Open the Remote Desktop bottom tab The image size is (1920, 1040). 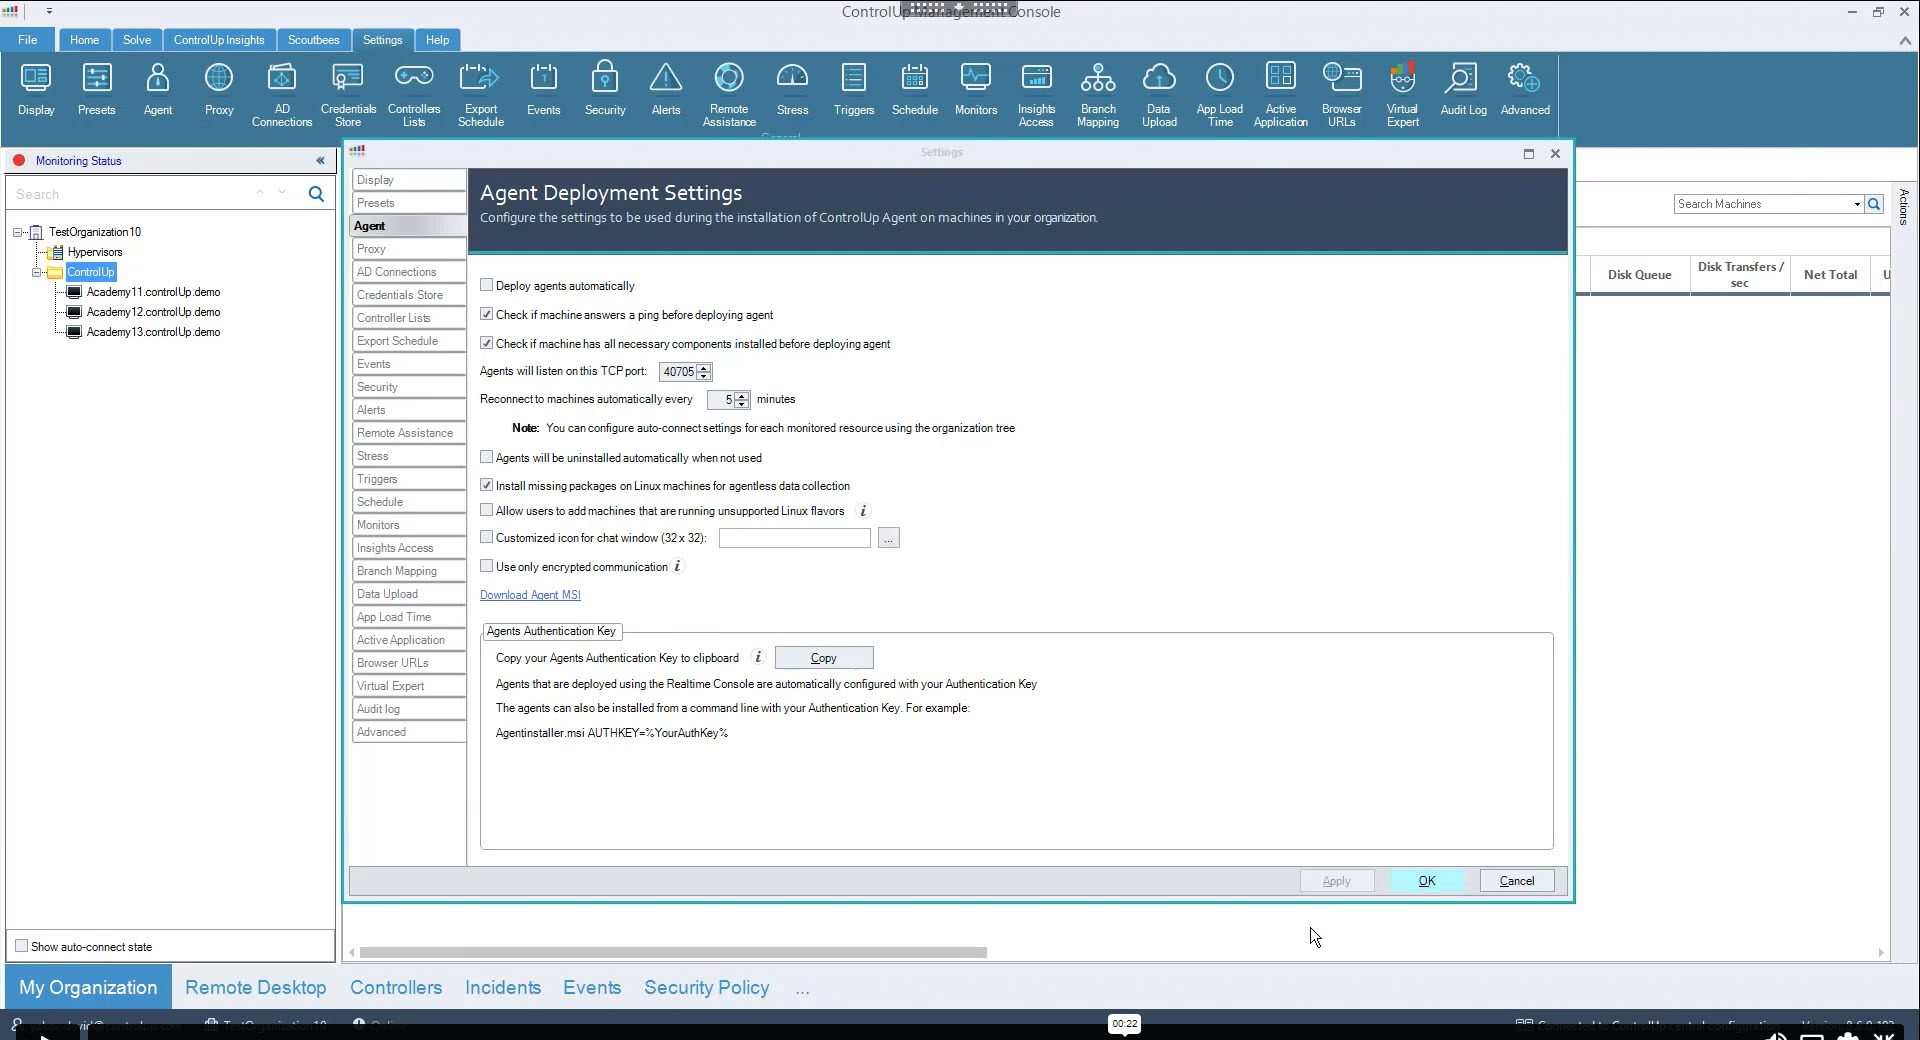256,987
